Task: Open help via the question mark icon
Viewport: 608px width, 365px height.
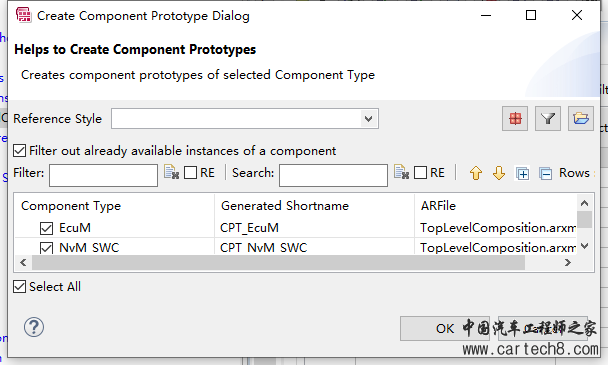Action: (34, 327)
